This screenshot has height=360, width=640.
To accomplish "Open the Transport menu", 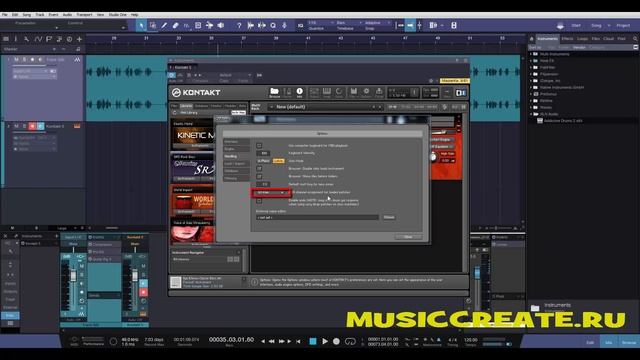I will [x=84, y=15].
